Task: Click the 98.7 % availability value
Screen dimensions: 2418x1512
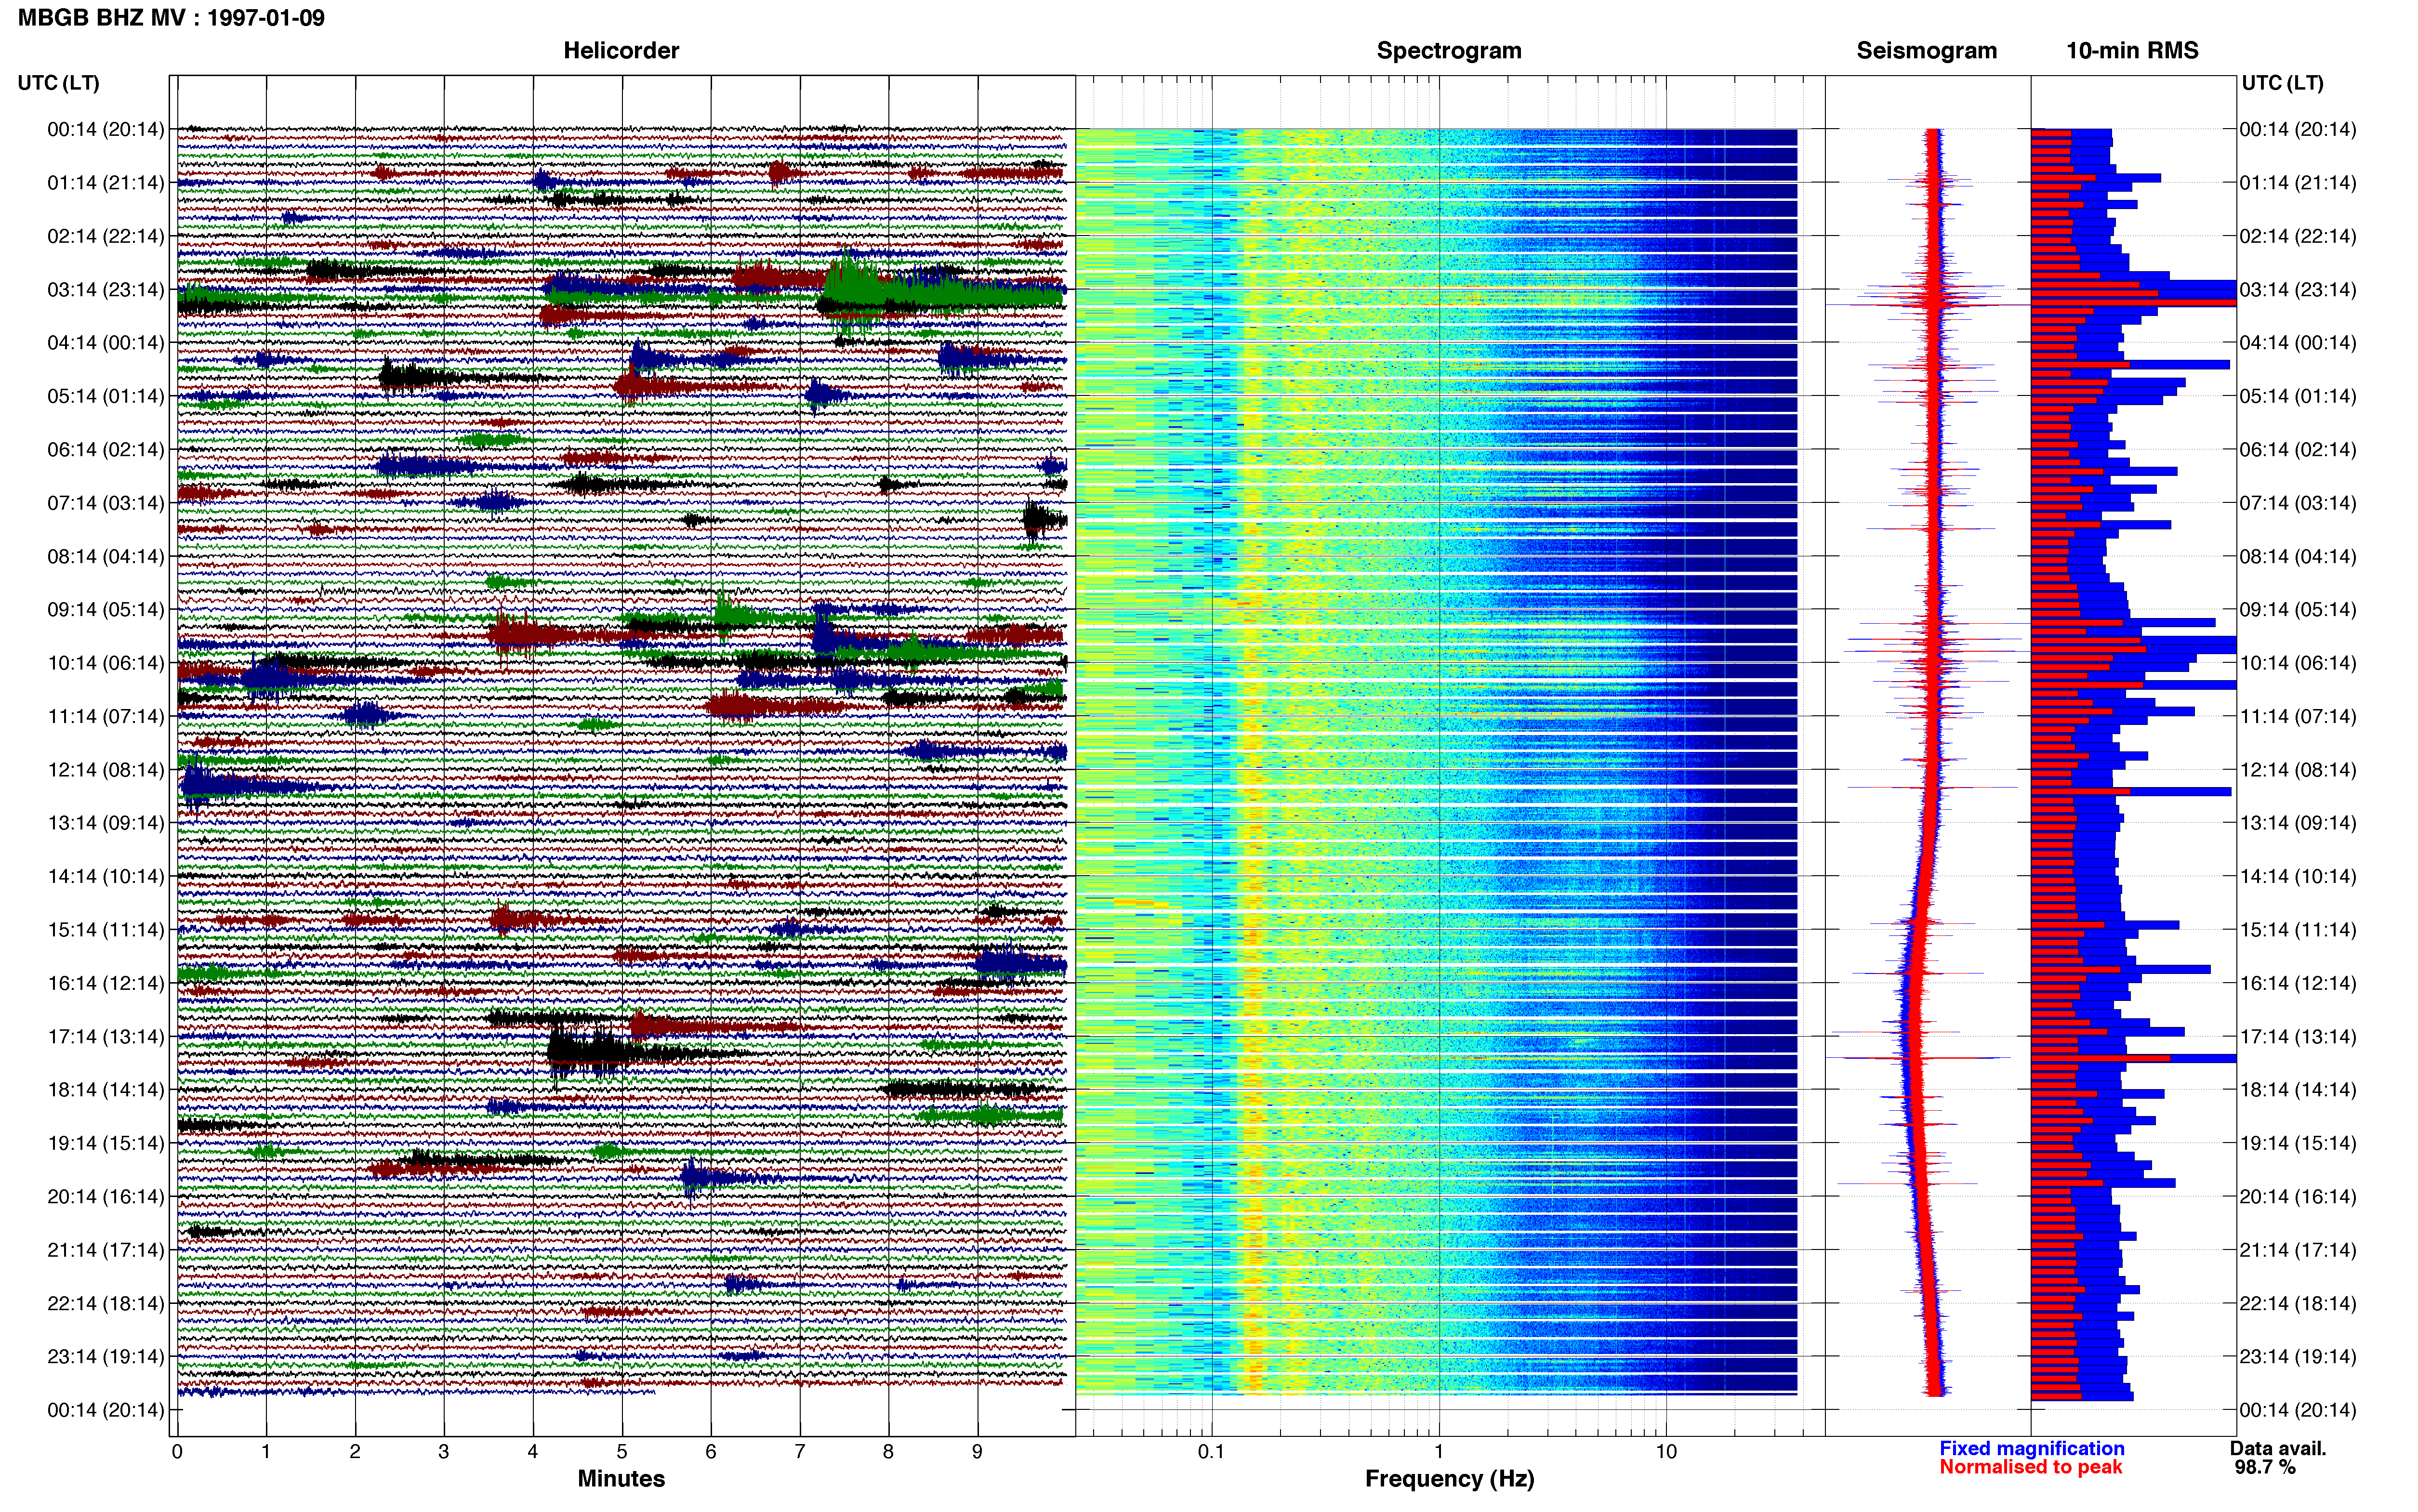Action: click(x=2265, y=1467)
